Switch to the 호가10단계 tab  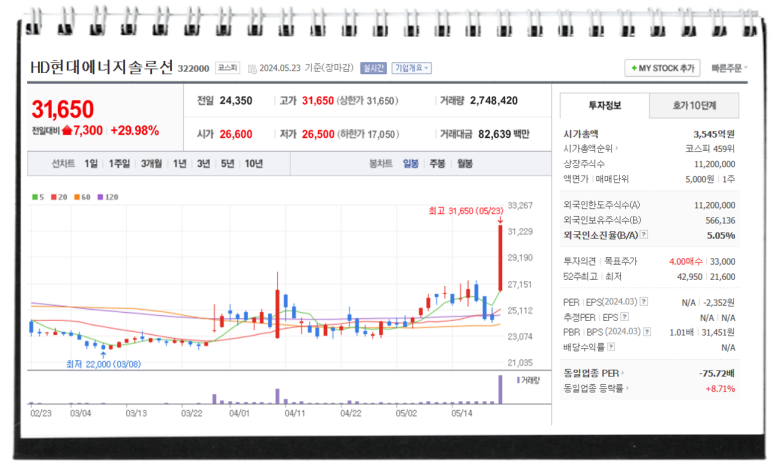(694, 106)
